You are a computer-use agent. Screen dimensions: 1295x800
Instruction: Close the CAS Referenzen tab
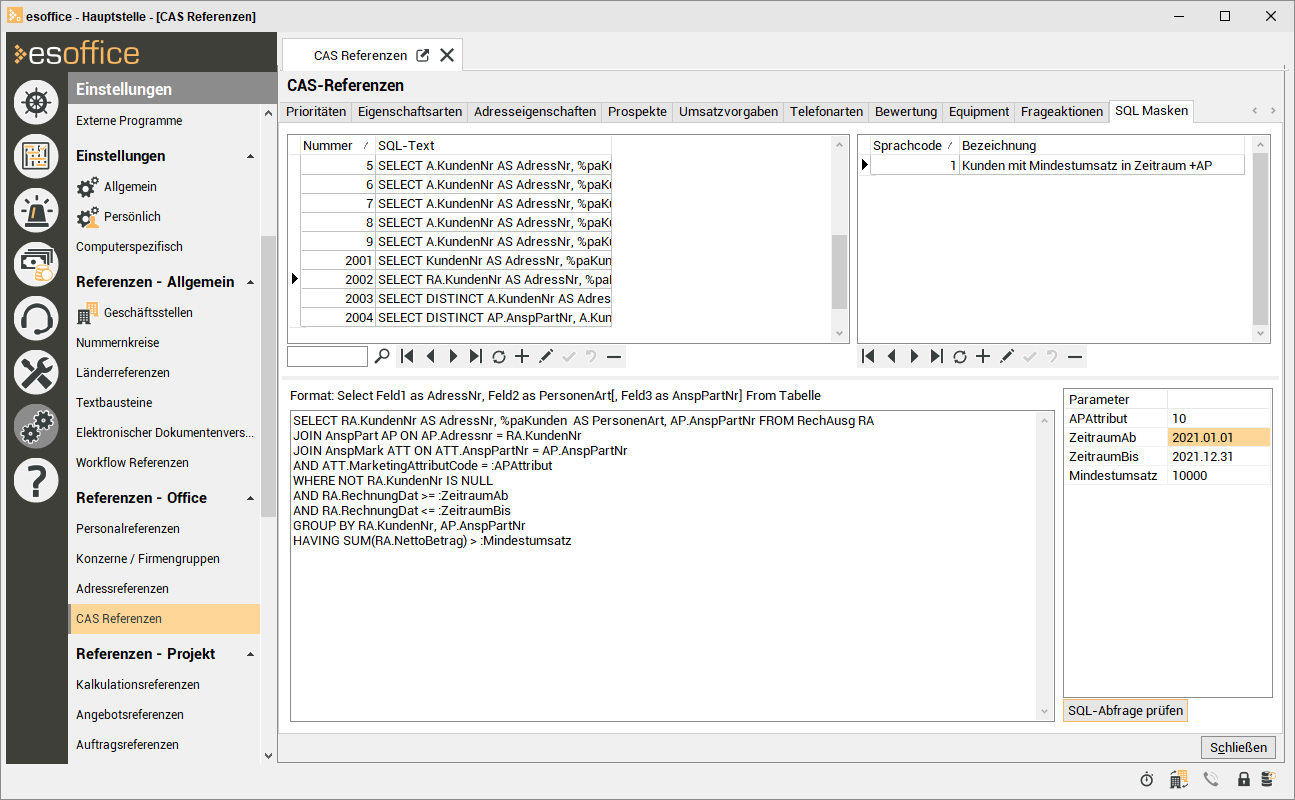[x=447, y=55]
